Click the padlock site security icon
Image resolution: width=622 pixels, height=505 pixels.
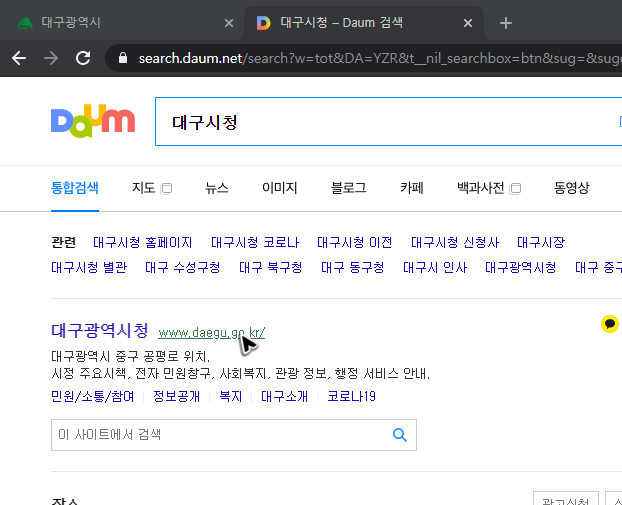pyautogui.click(x=123, y=58)
